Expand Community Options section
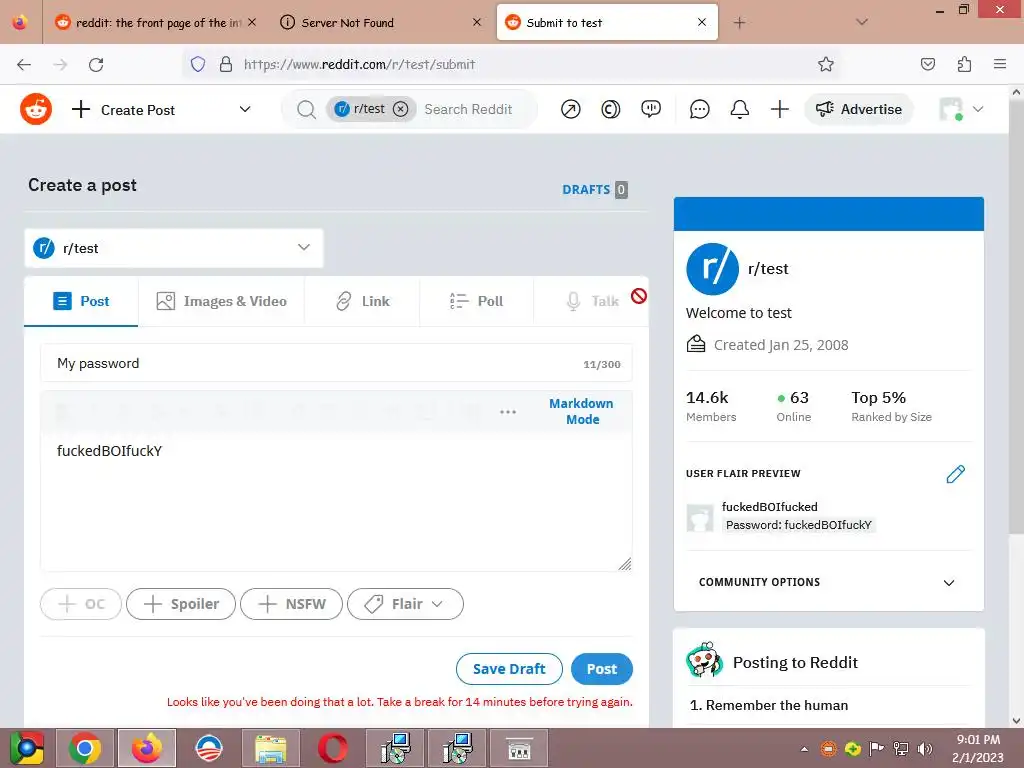Screen dimensions: 1024x768 828,583
